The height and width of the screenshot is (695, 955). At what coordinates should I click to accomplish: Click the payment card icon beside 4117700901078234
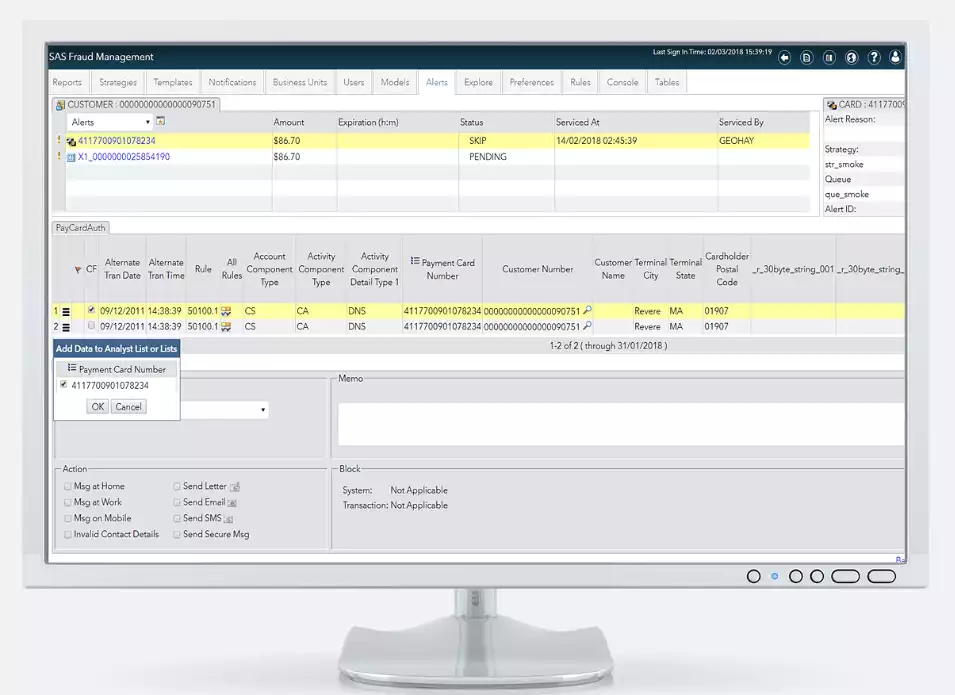coord(72,141)
